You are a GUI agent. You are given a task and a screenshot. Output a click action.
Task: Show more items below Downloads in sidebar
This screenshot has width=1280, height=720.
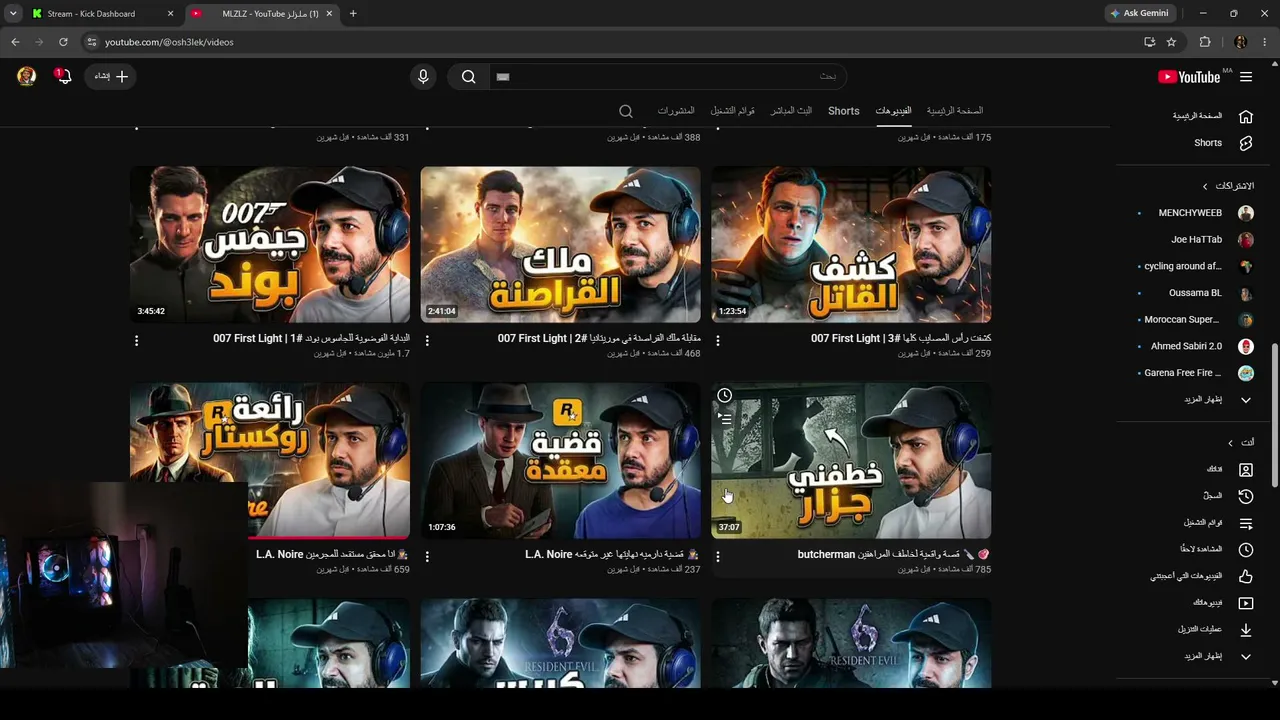point(1246,657)
